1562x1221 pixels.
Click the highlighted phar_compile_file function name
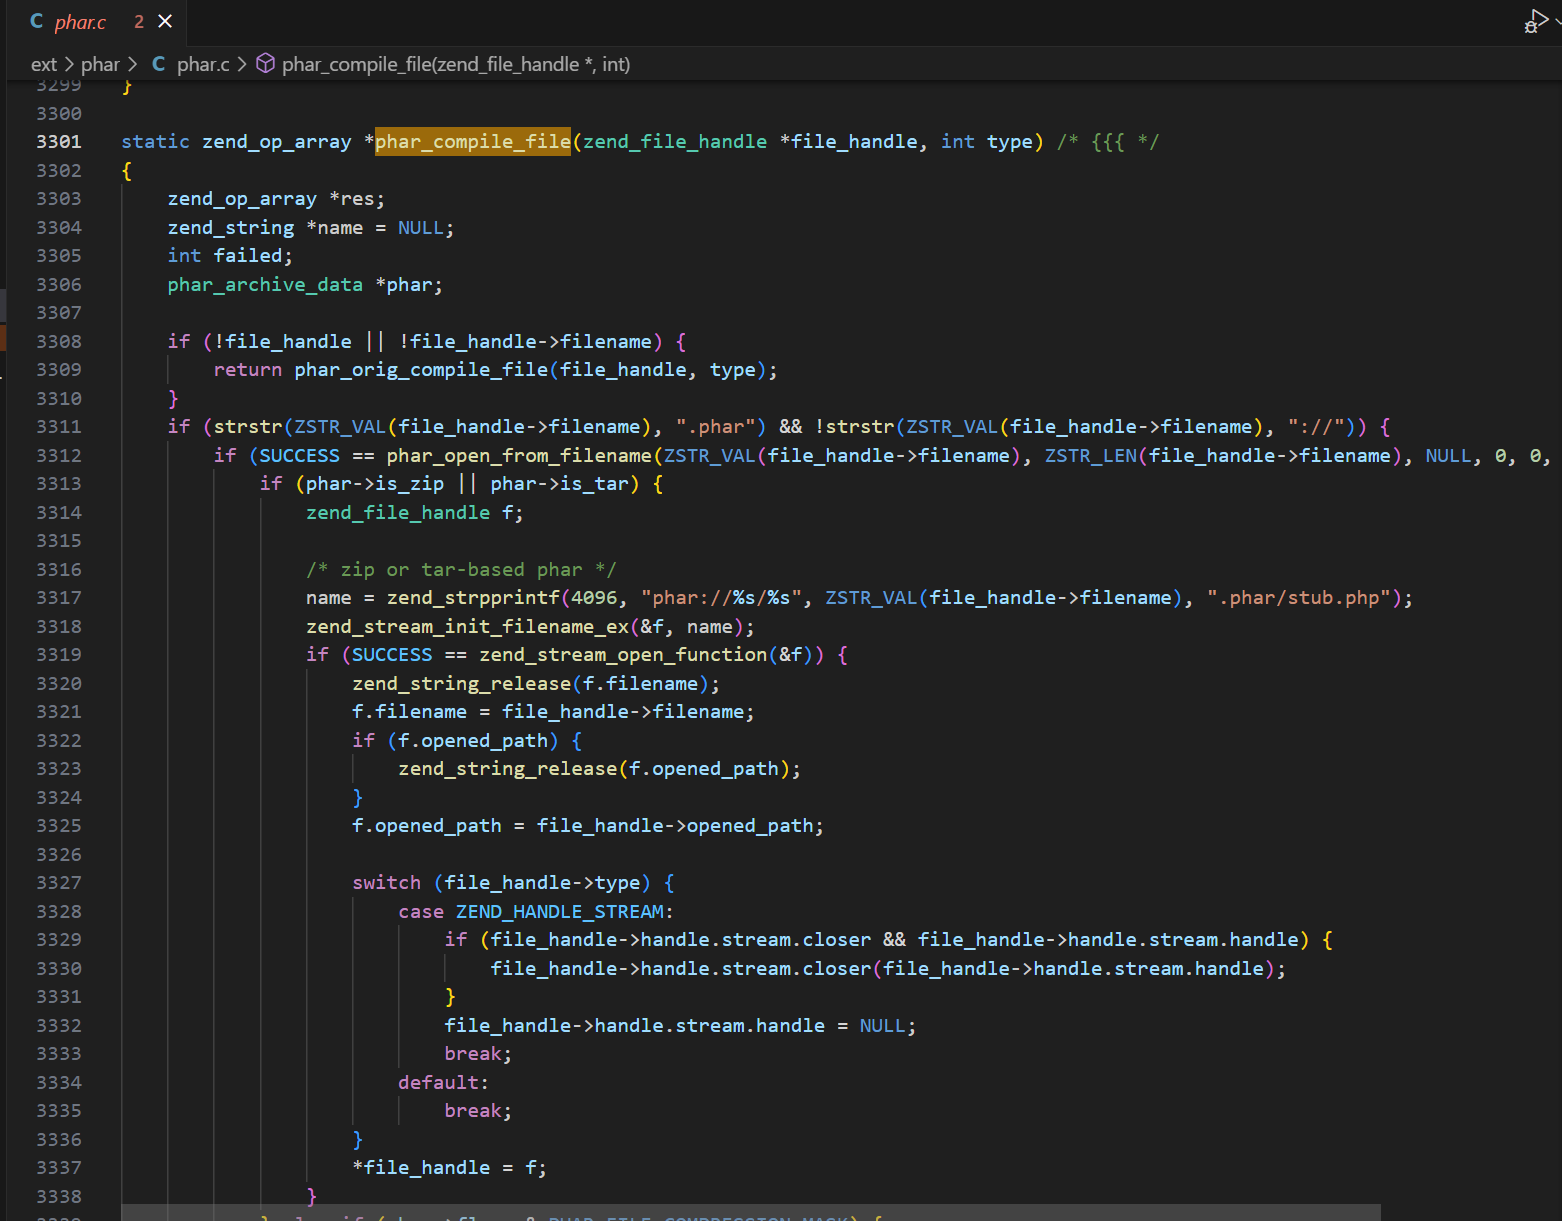click(x=472, y=142)
